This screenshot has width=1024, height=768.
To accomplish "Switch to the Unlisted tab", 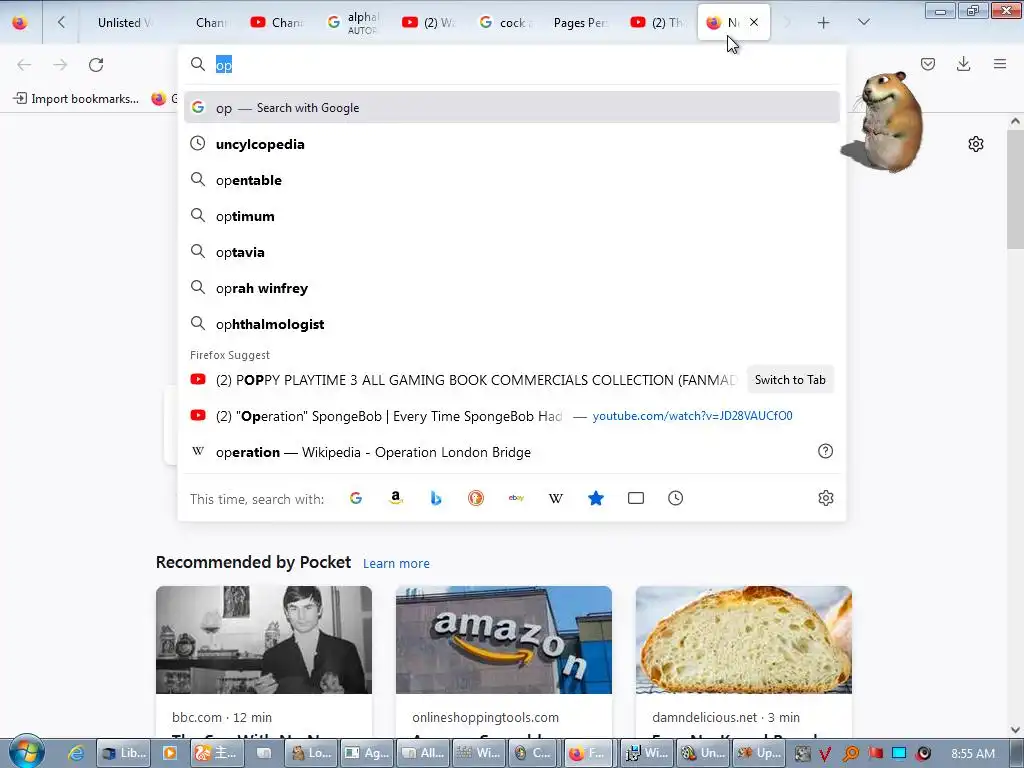I will pos(124,23).
